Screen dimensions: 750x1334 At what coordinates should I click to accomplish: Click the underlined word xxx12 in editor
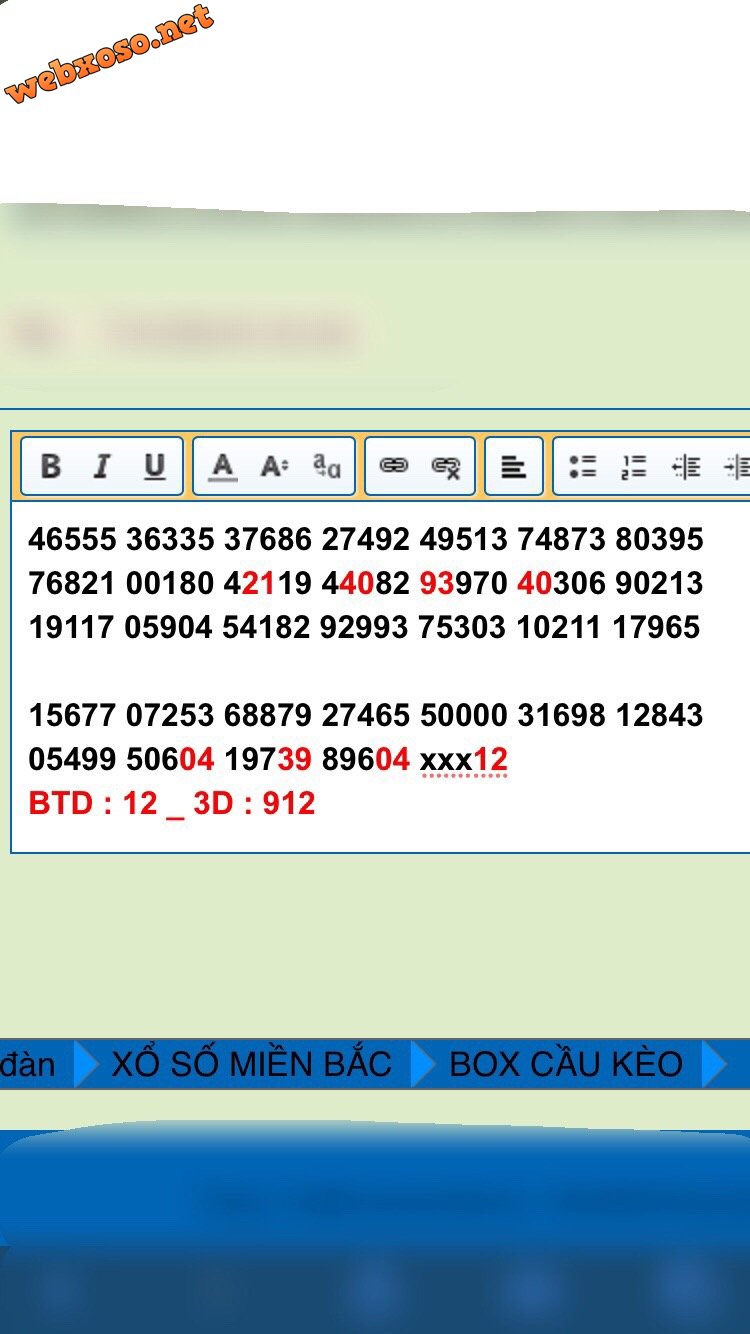(x=464, y=760)
